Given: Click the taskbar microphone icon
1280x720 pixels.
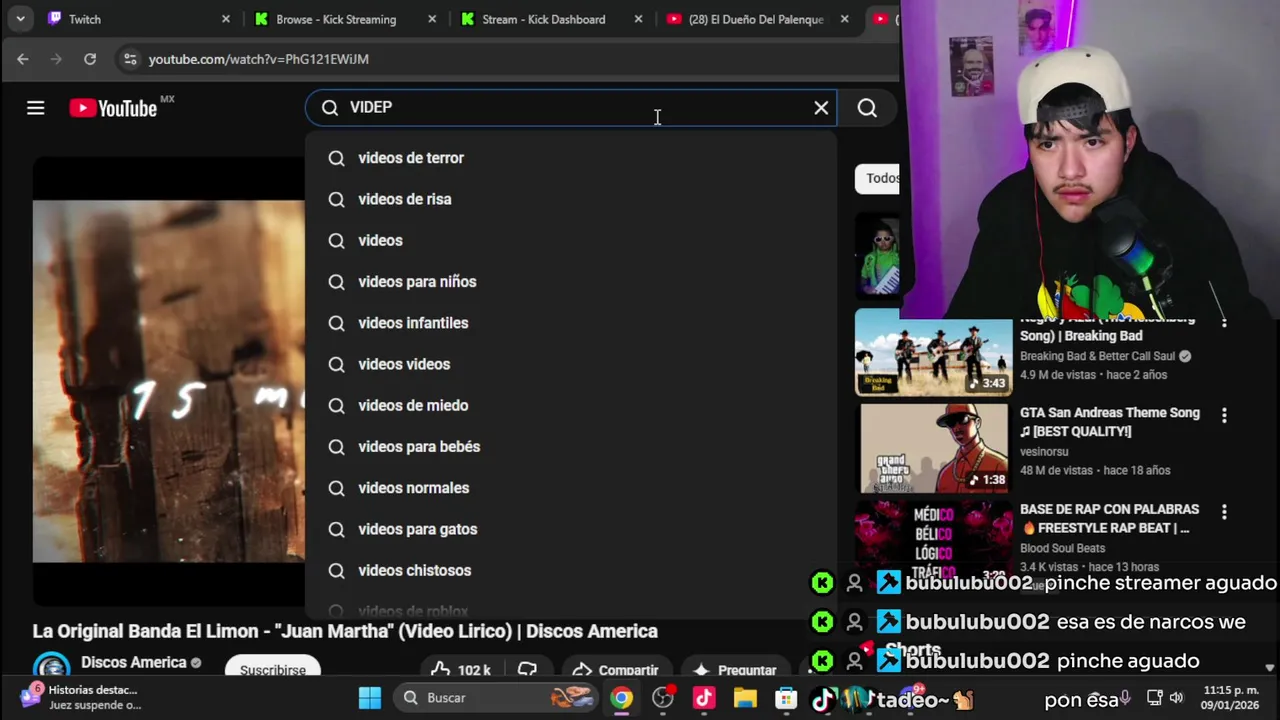Looking at the screenshot, I should click(1125, 698).
